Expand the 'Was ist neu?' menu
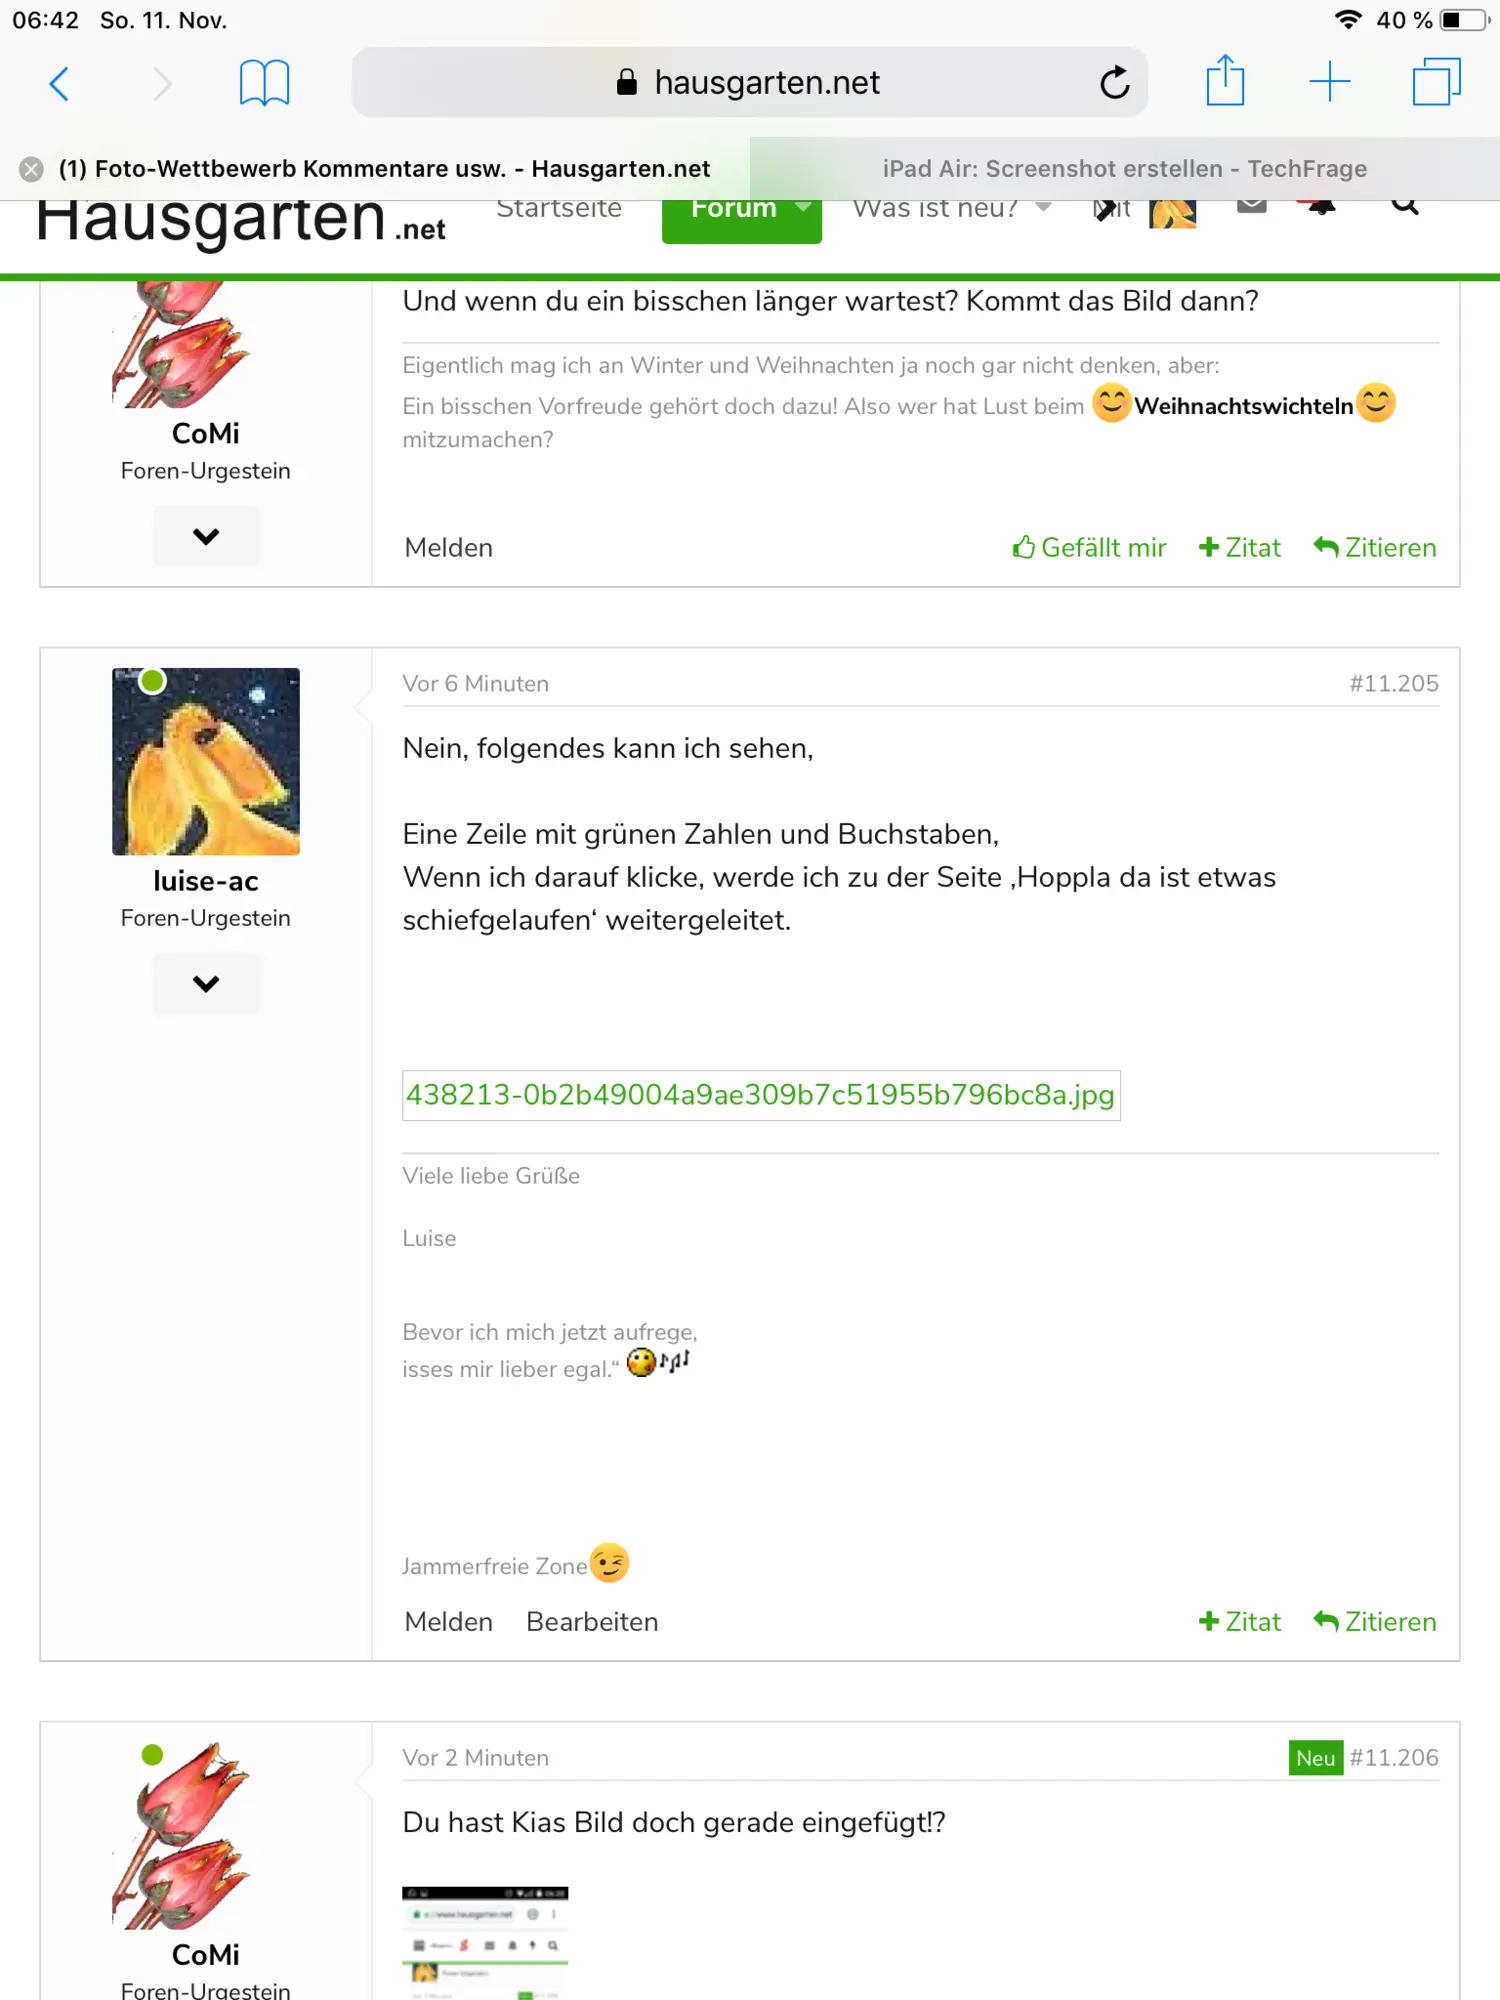Viewport: 1500px width, 2000px height. tap(950, 209)
